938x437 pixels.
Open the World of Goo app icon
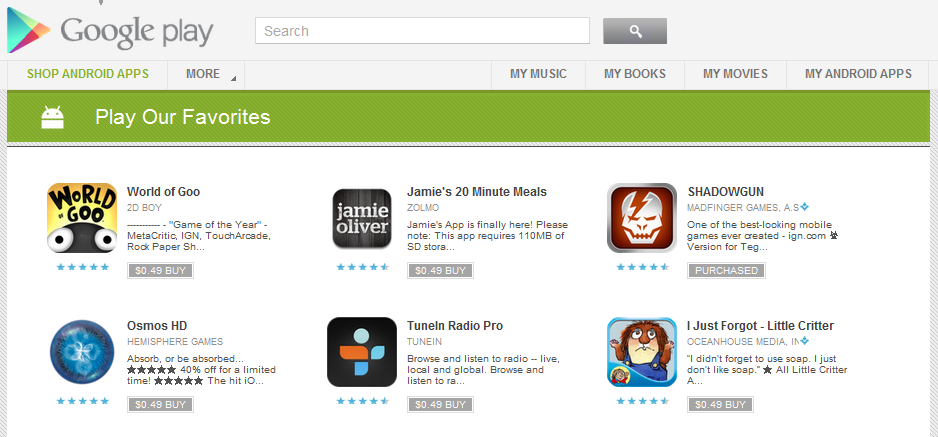(82, 218)
